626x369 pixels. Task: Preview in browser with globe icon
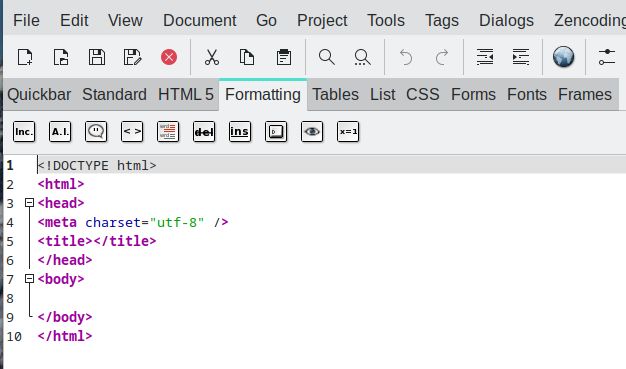point(564,57)
